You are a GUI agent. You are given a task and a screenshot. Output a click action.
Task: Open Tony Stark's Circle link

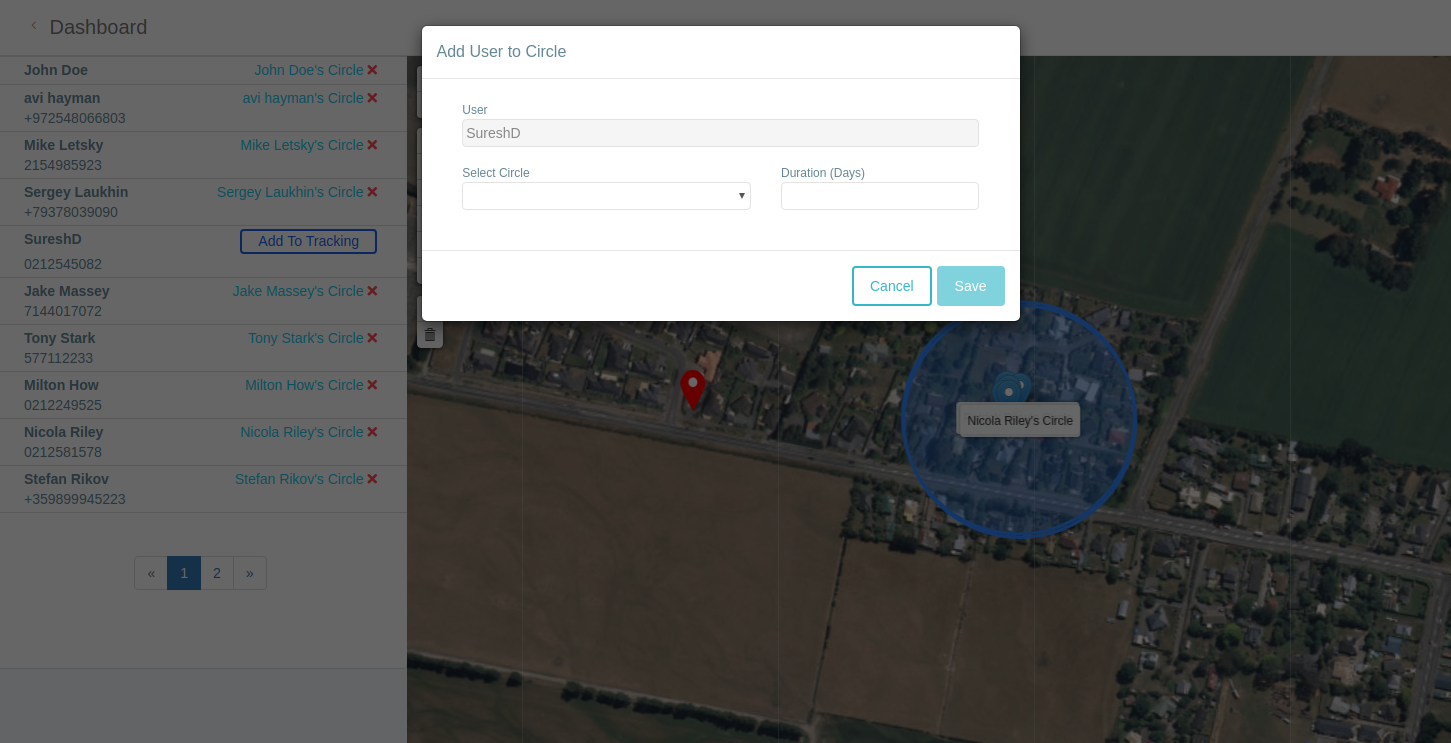[306, 338]
